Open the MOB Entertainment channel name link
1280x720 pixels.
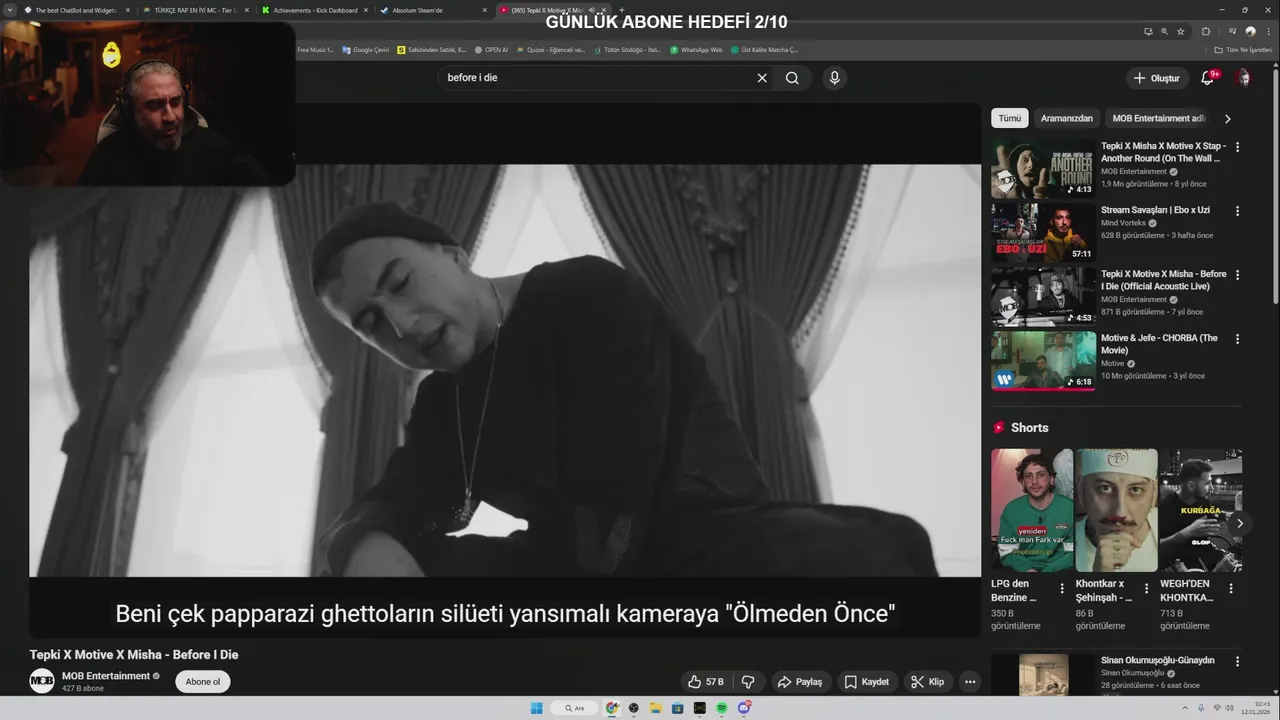pyautogui.click(x=106, y=676)
